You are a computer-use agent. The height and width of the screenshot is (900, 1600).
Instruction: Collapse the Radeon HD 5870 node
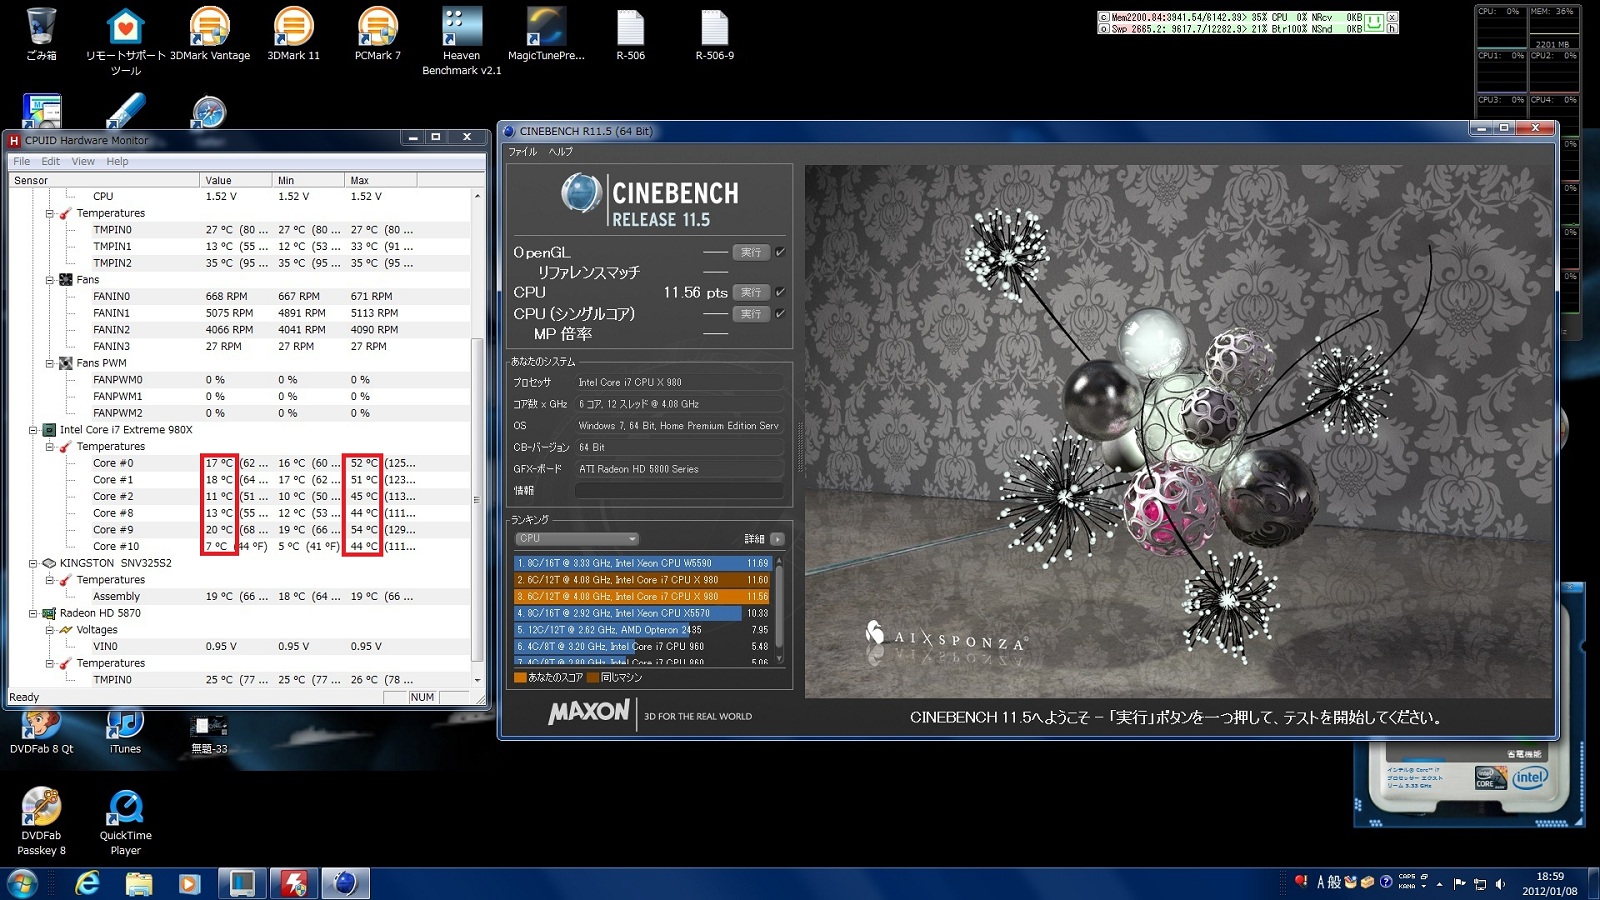(x=33, y=613)
